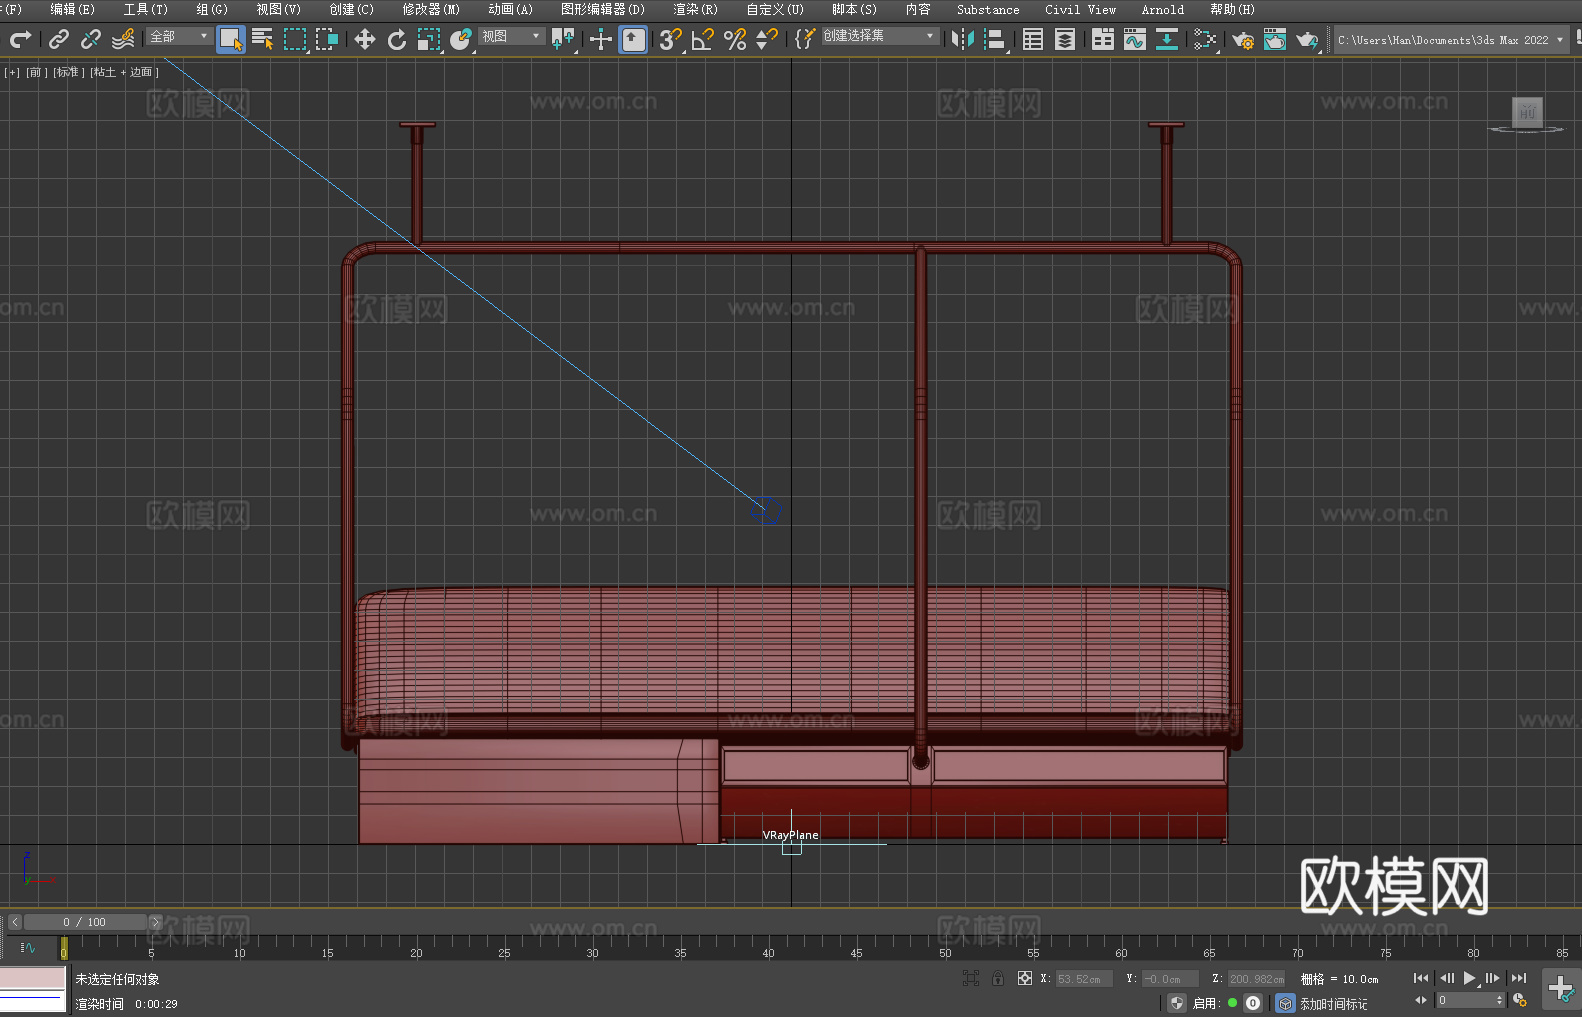The height and width of the screenshot is (1017, 1582).
Task: Open selection filter dropdown 全部
Action: [x=180, y=36]
